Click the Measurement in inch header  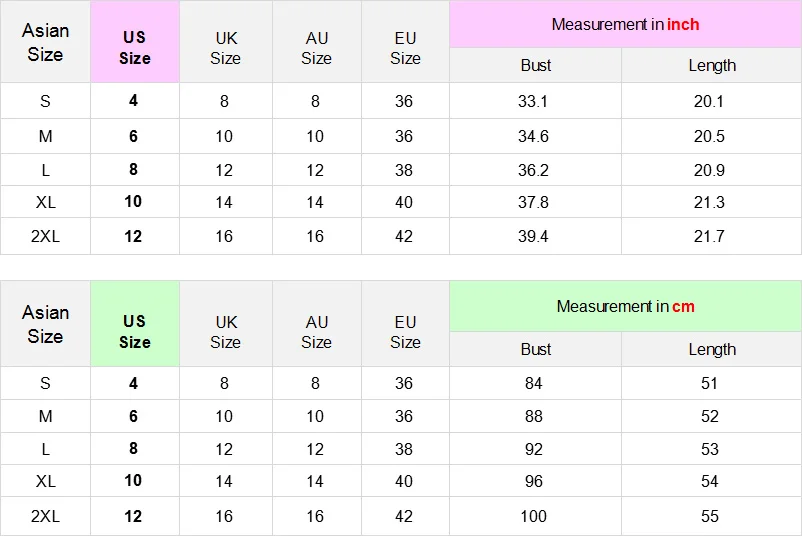625,24
